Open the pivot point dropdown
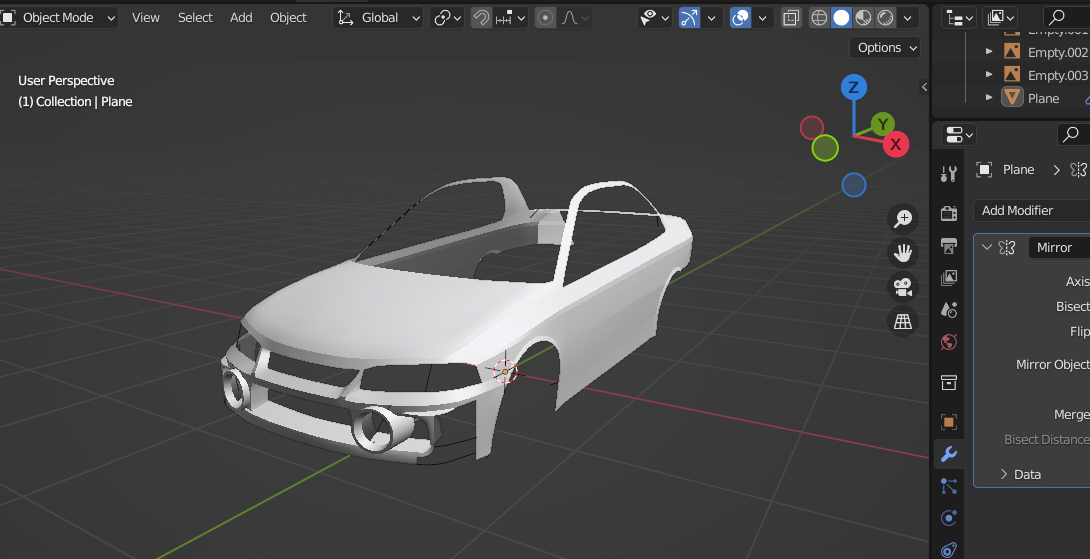The height and width of the screenshot is (559, 1090). coord(447,18)
